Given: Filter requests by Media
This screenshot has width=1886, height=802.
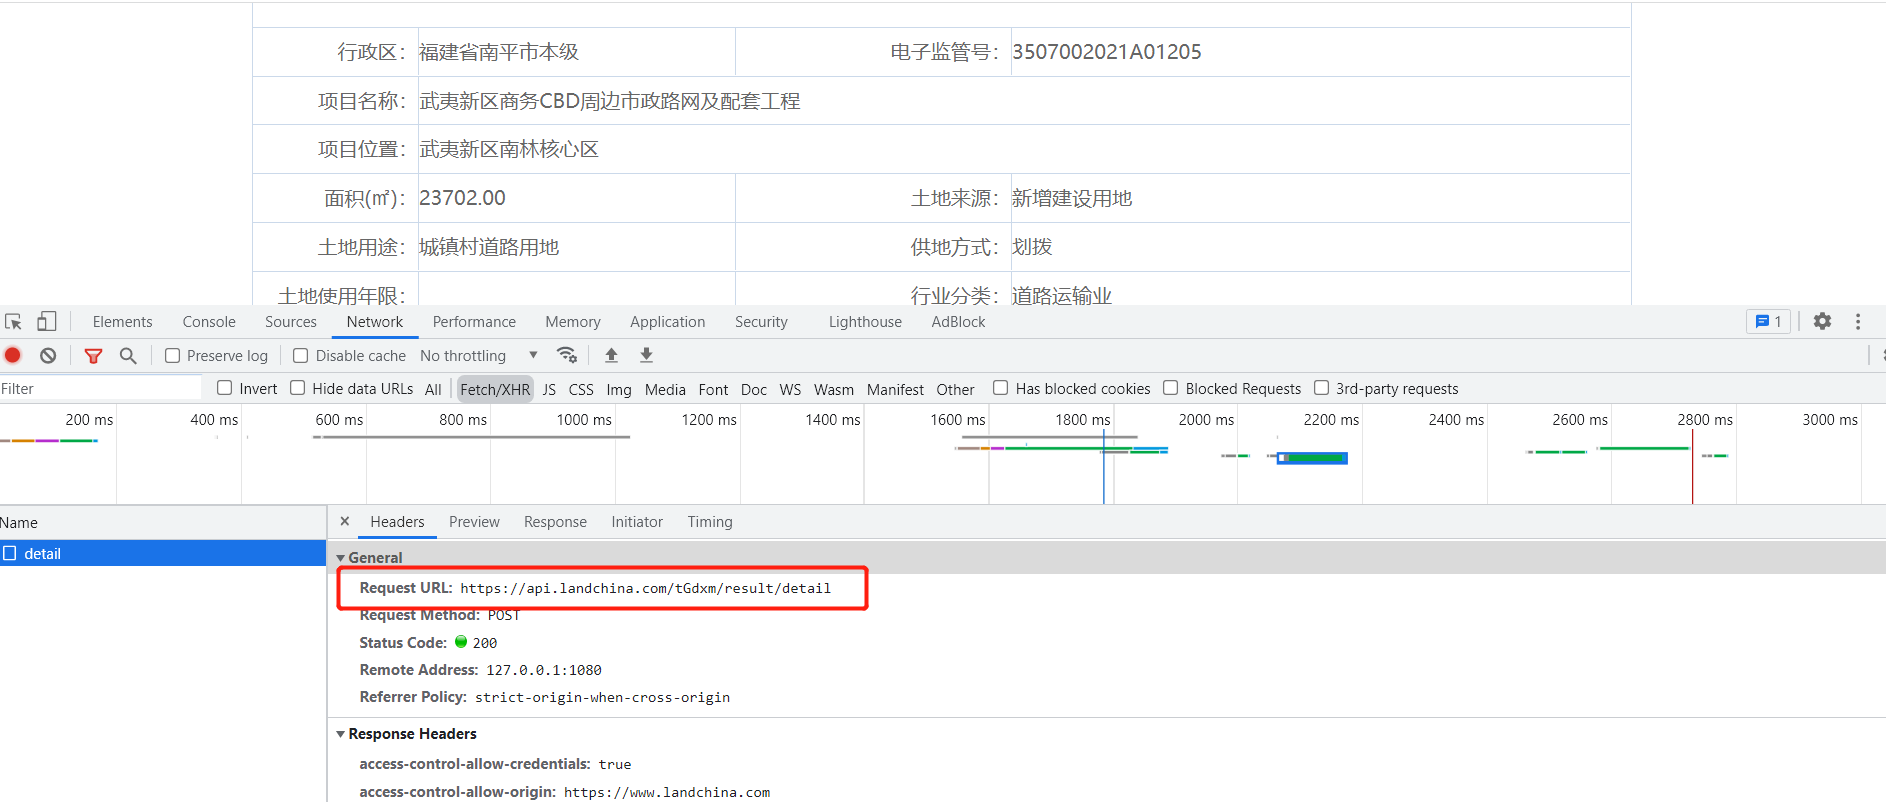Looking at the screenshot, I should pos(665,389).
